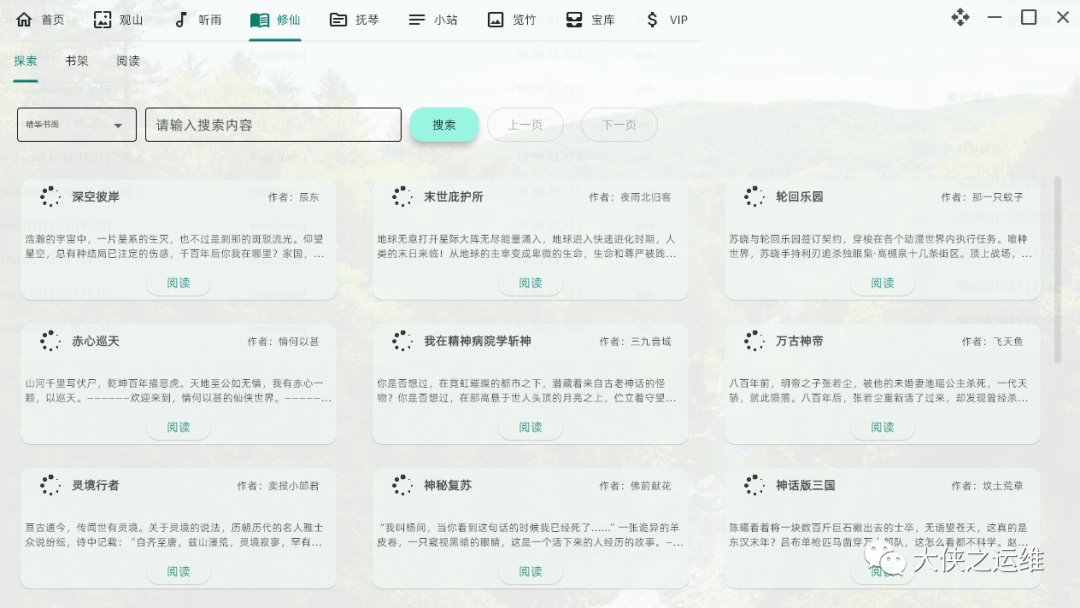Click loading spinner icon beside 灵境行者
Screen dimensions: 1080x608
(50, 485)
